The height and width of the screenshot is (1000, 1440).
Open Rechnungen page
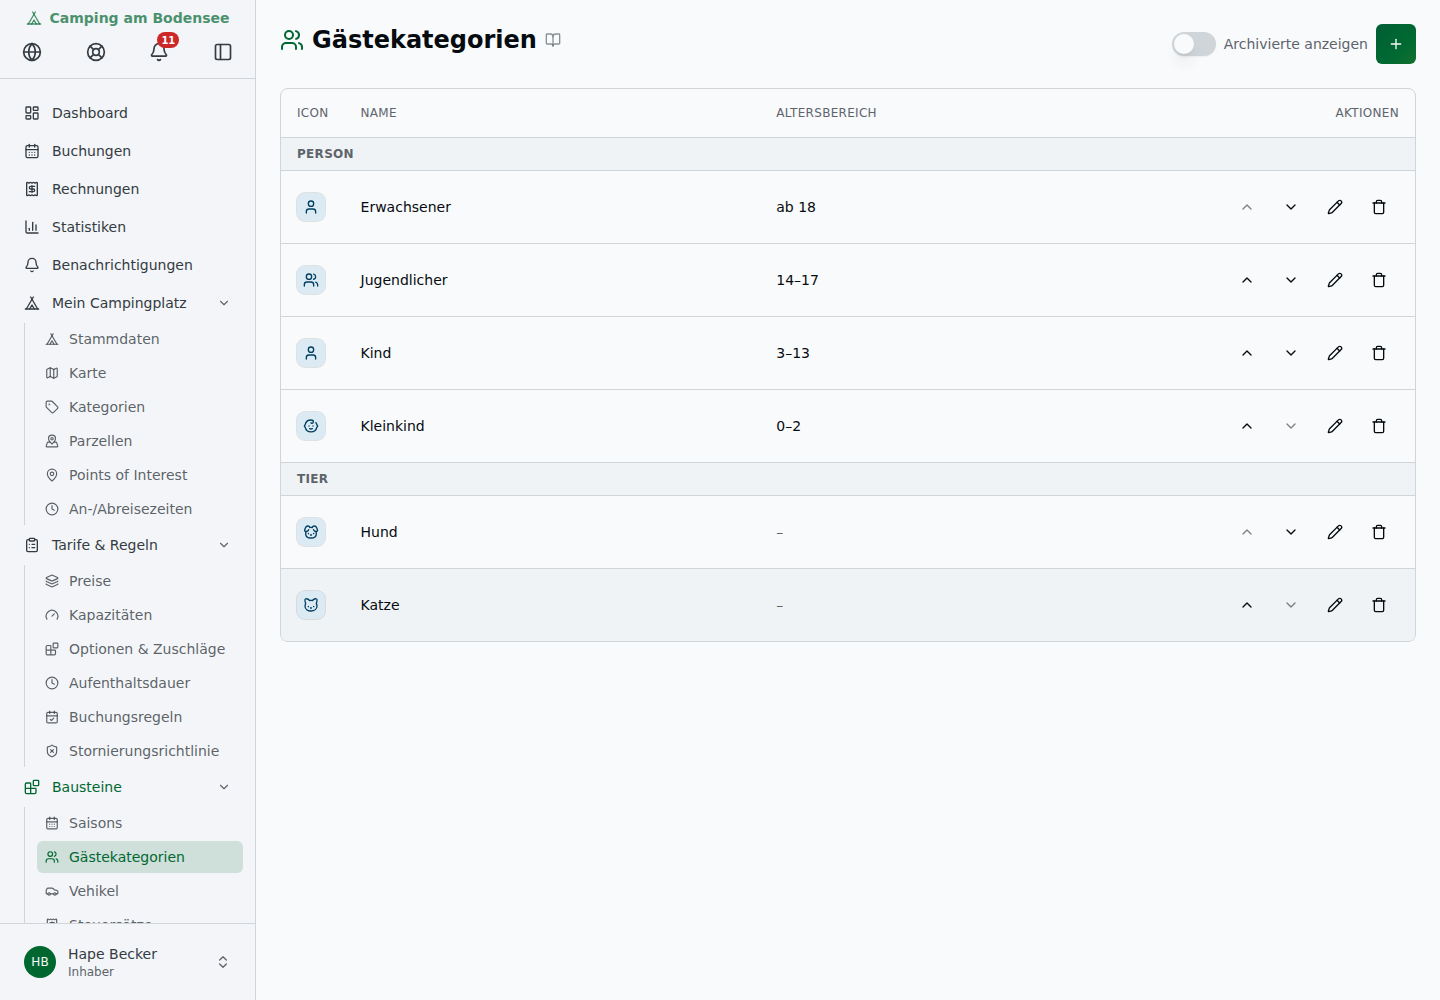tap(127, 189)
